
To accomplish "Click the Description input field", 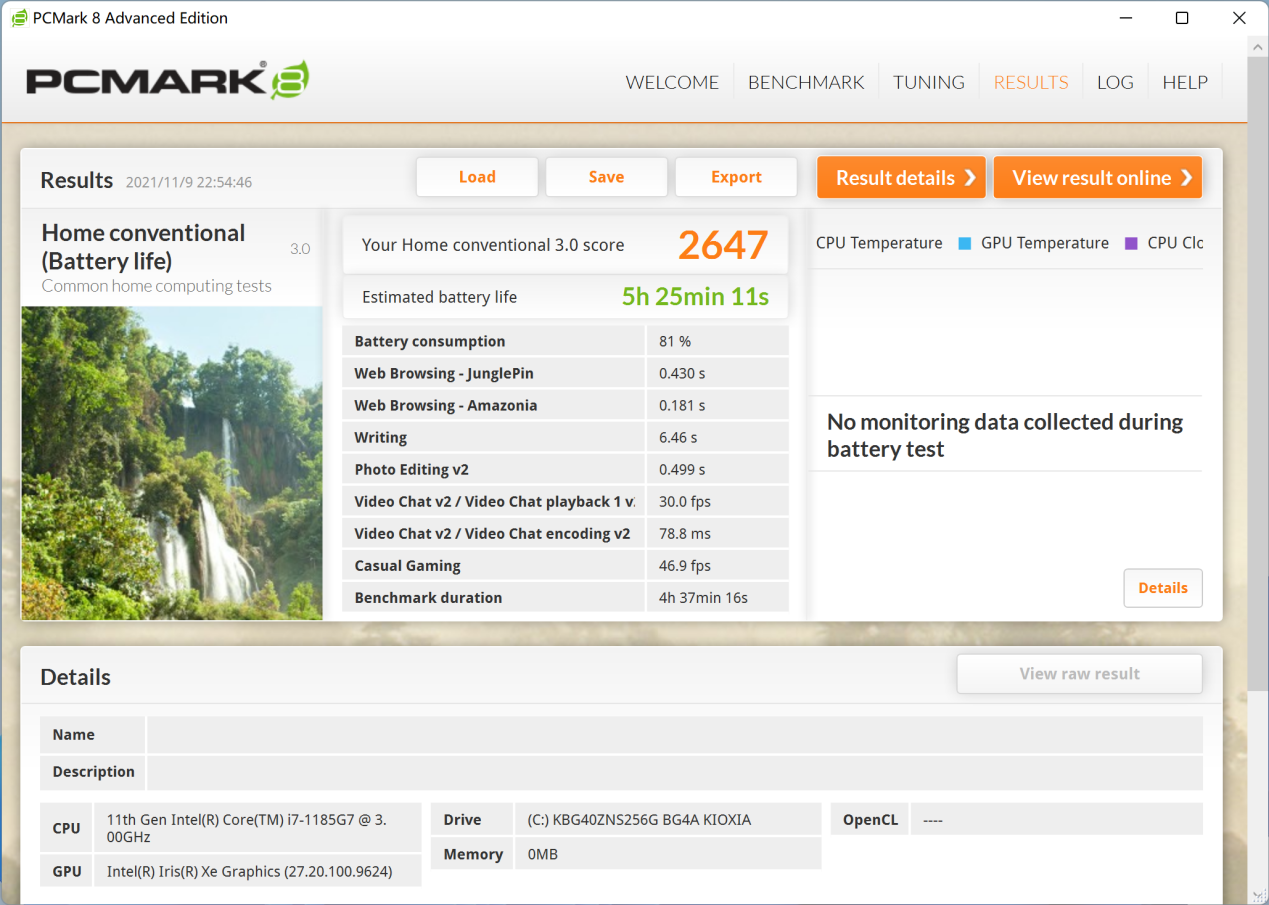I will [x=675, y=772].
